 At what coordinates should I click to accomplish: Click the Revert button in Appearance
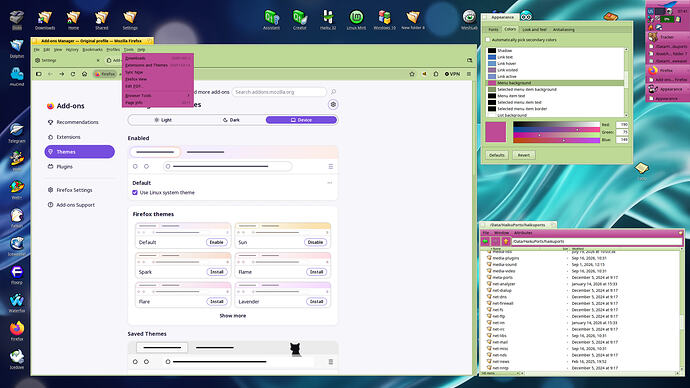pyautogui.click(x=524, y=155)
